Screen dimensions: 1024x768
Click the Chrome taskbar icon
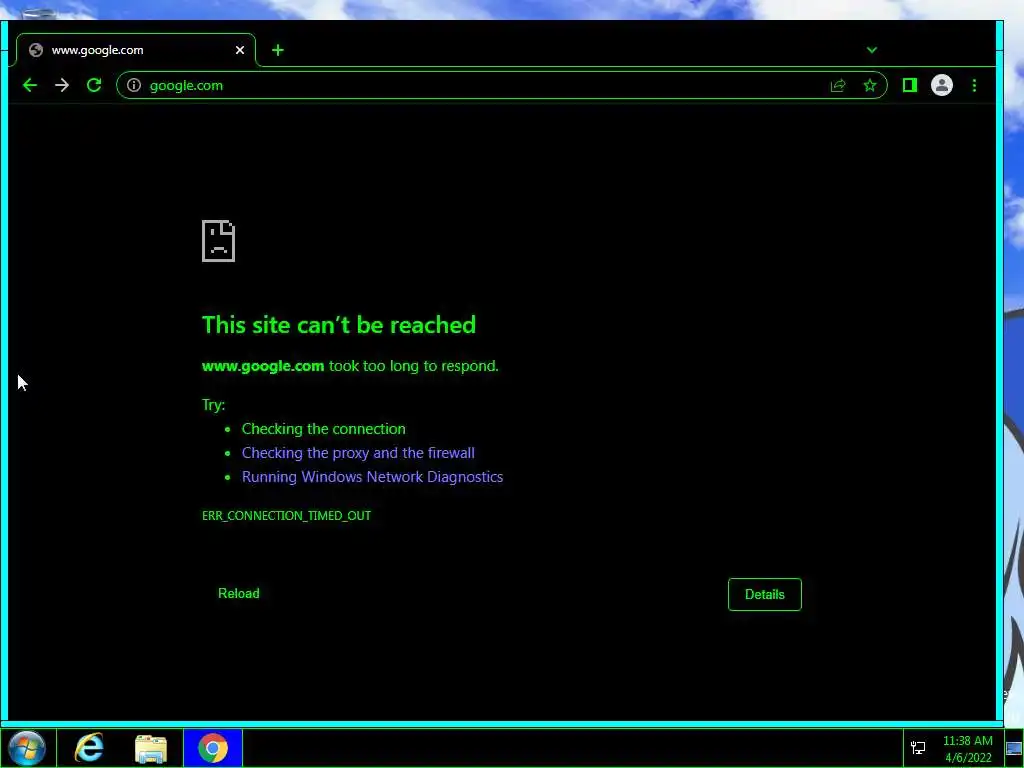213,748
